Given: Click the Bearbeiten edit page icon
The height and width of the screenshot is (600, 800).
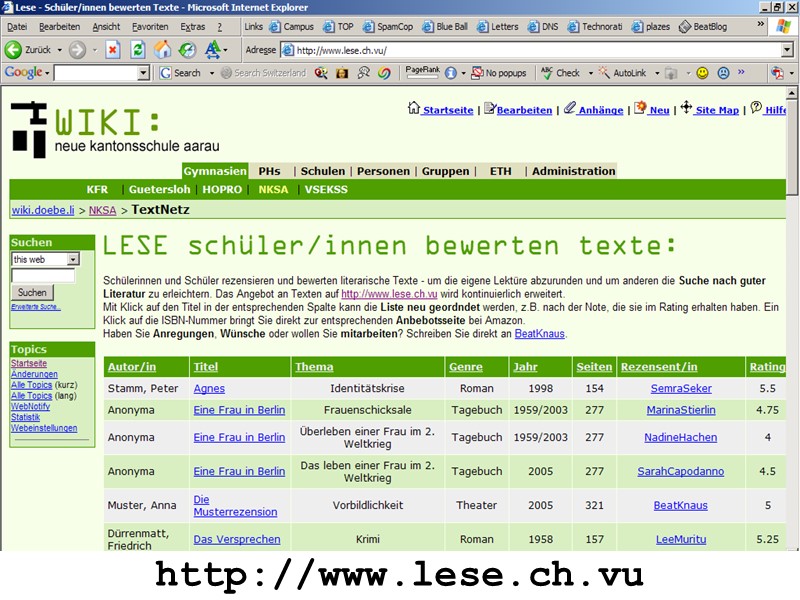Looking at the screenshot, I should [x=490, y=108].
